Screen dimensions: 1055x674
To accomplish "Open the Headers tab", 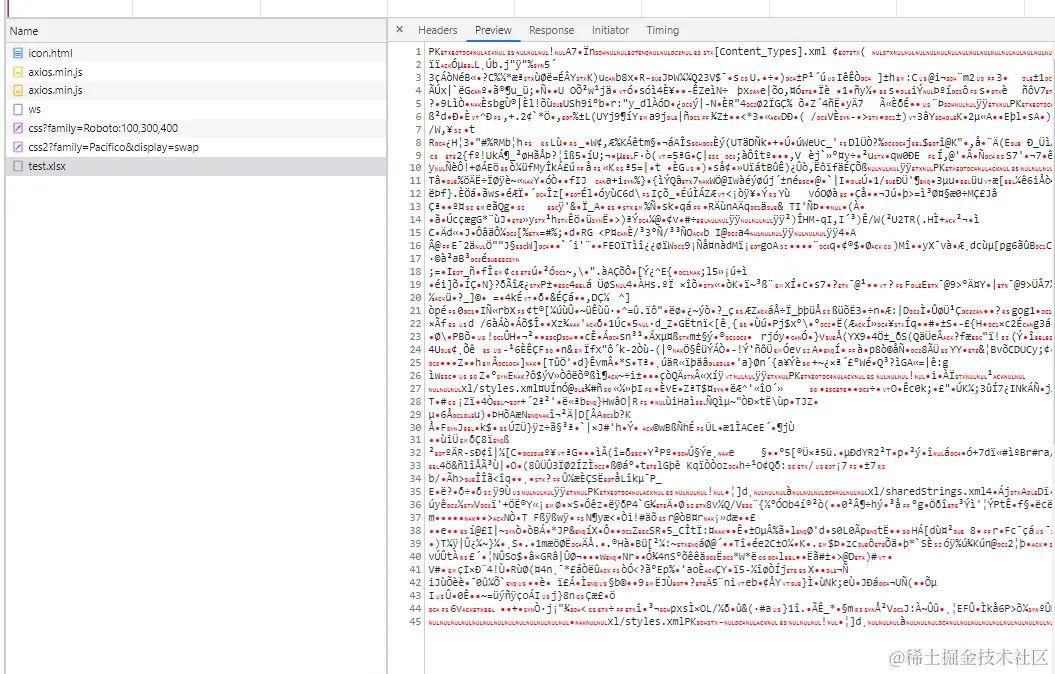I will click(x=437, y=30).
